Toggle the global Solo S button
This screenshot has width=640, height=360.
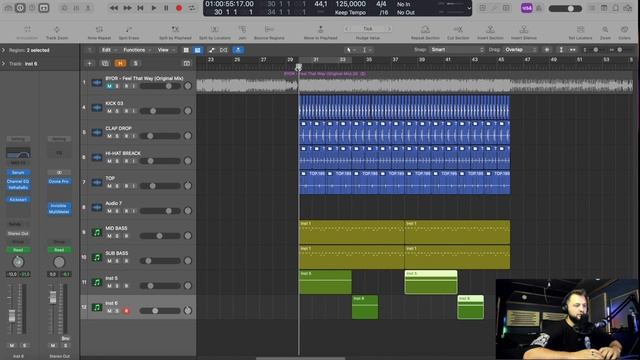click(136, 63)
